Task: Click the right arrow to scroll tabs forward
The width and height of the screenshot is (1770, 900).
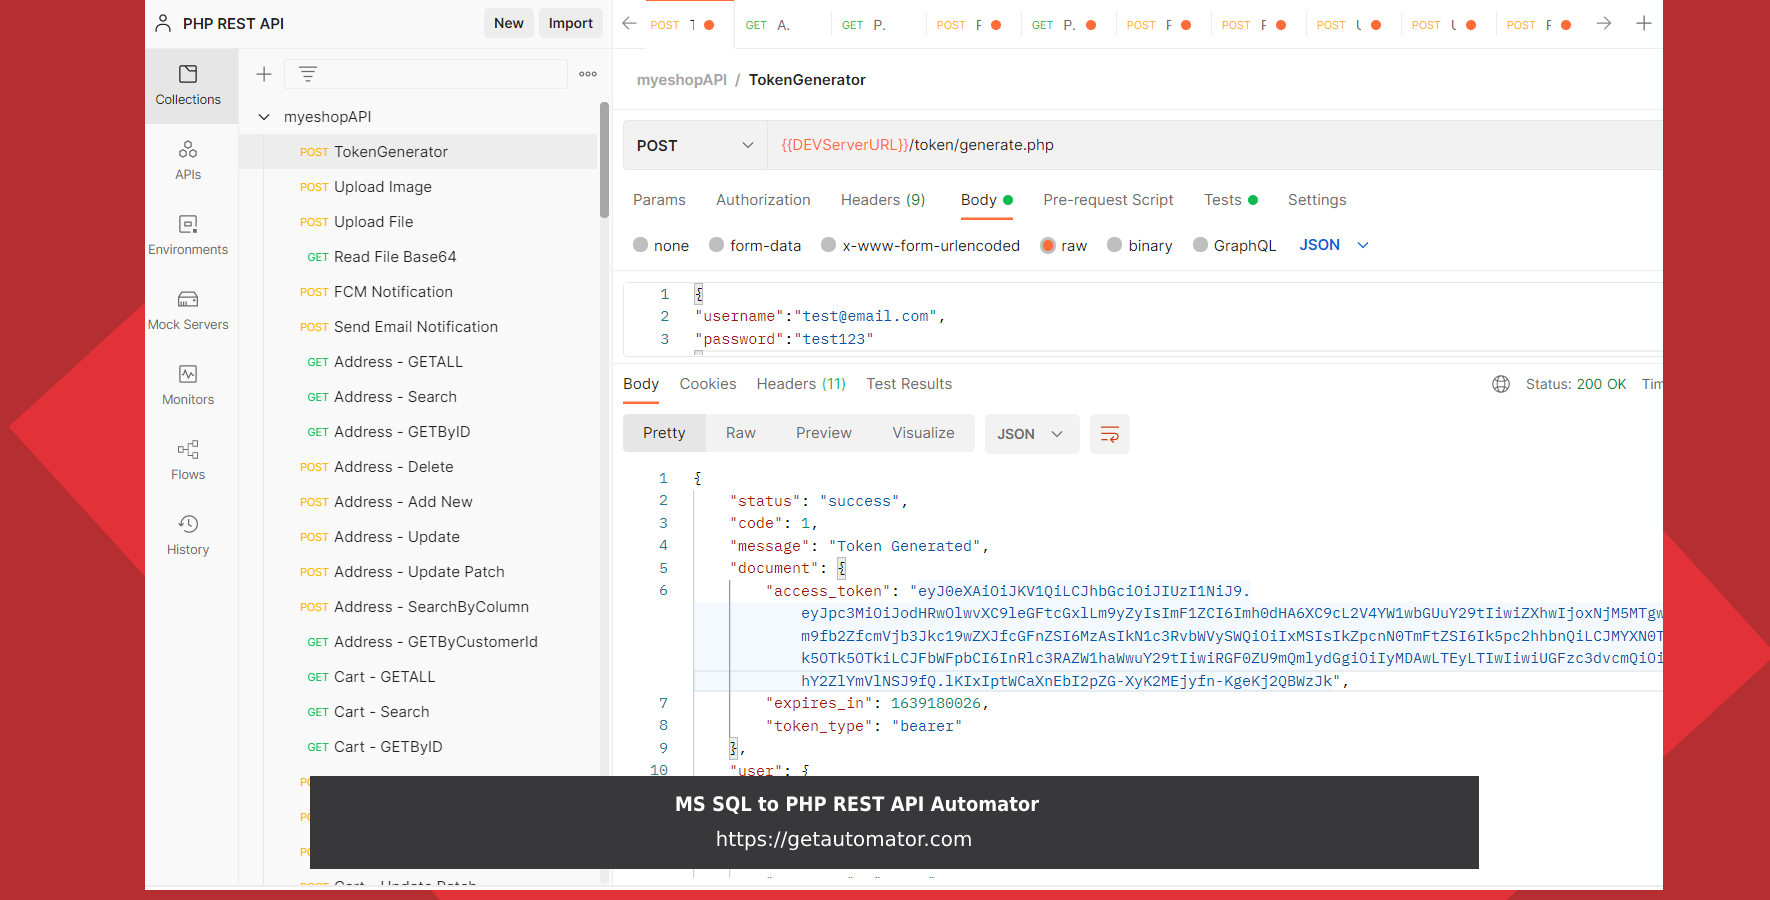Action: (1604, 23)
